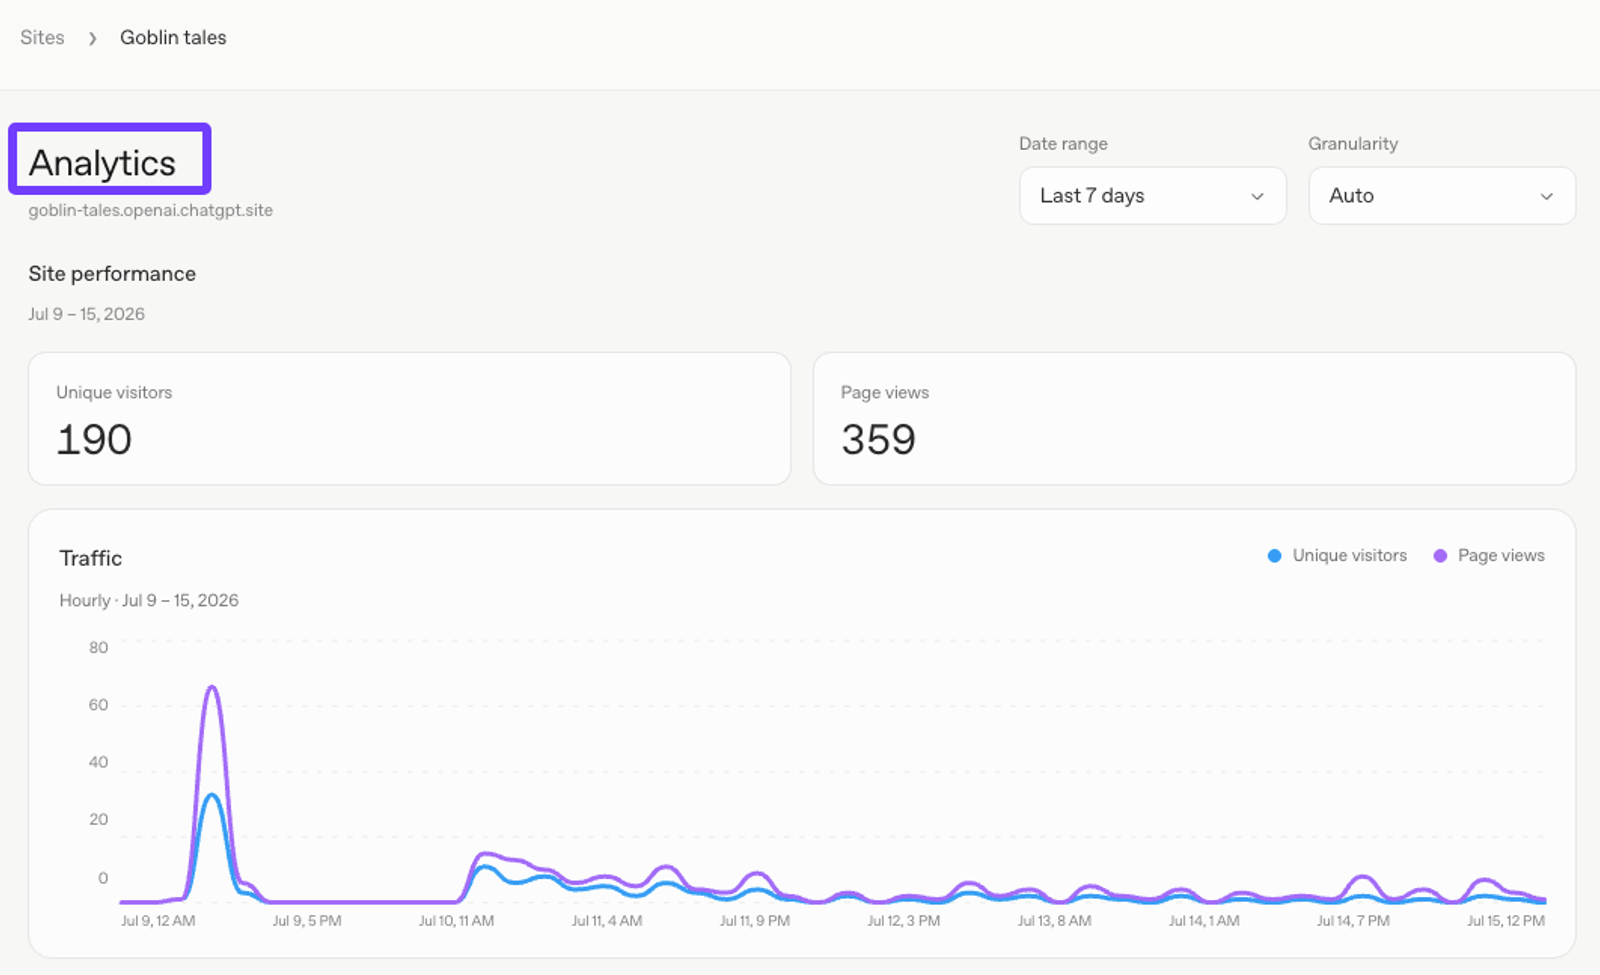Click the Jul 11, 4 AM axis label

coord(607,921)
